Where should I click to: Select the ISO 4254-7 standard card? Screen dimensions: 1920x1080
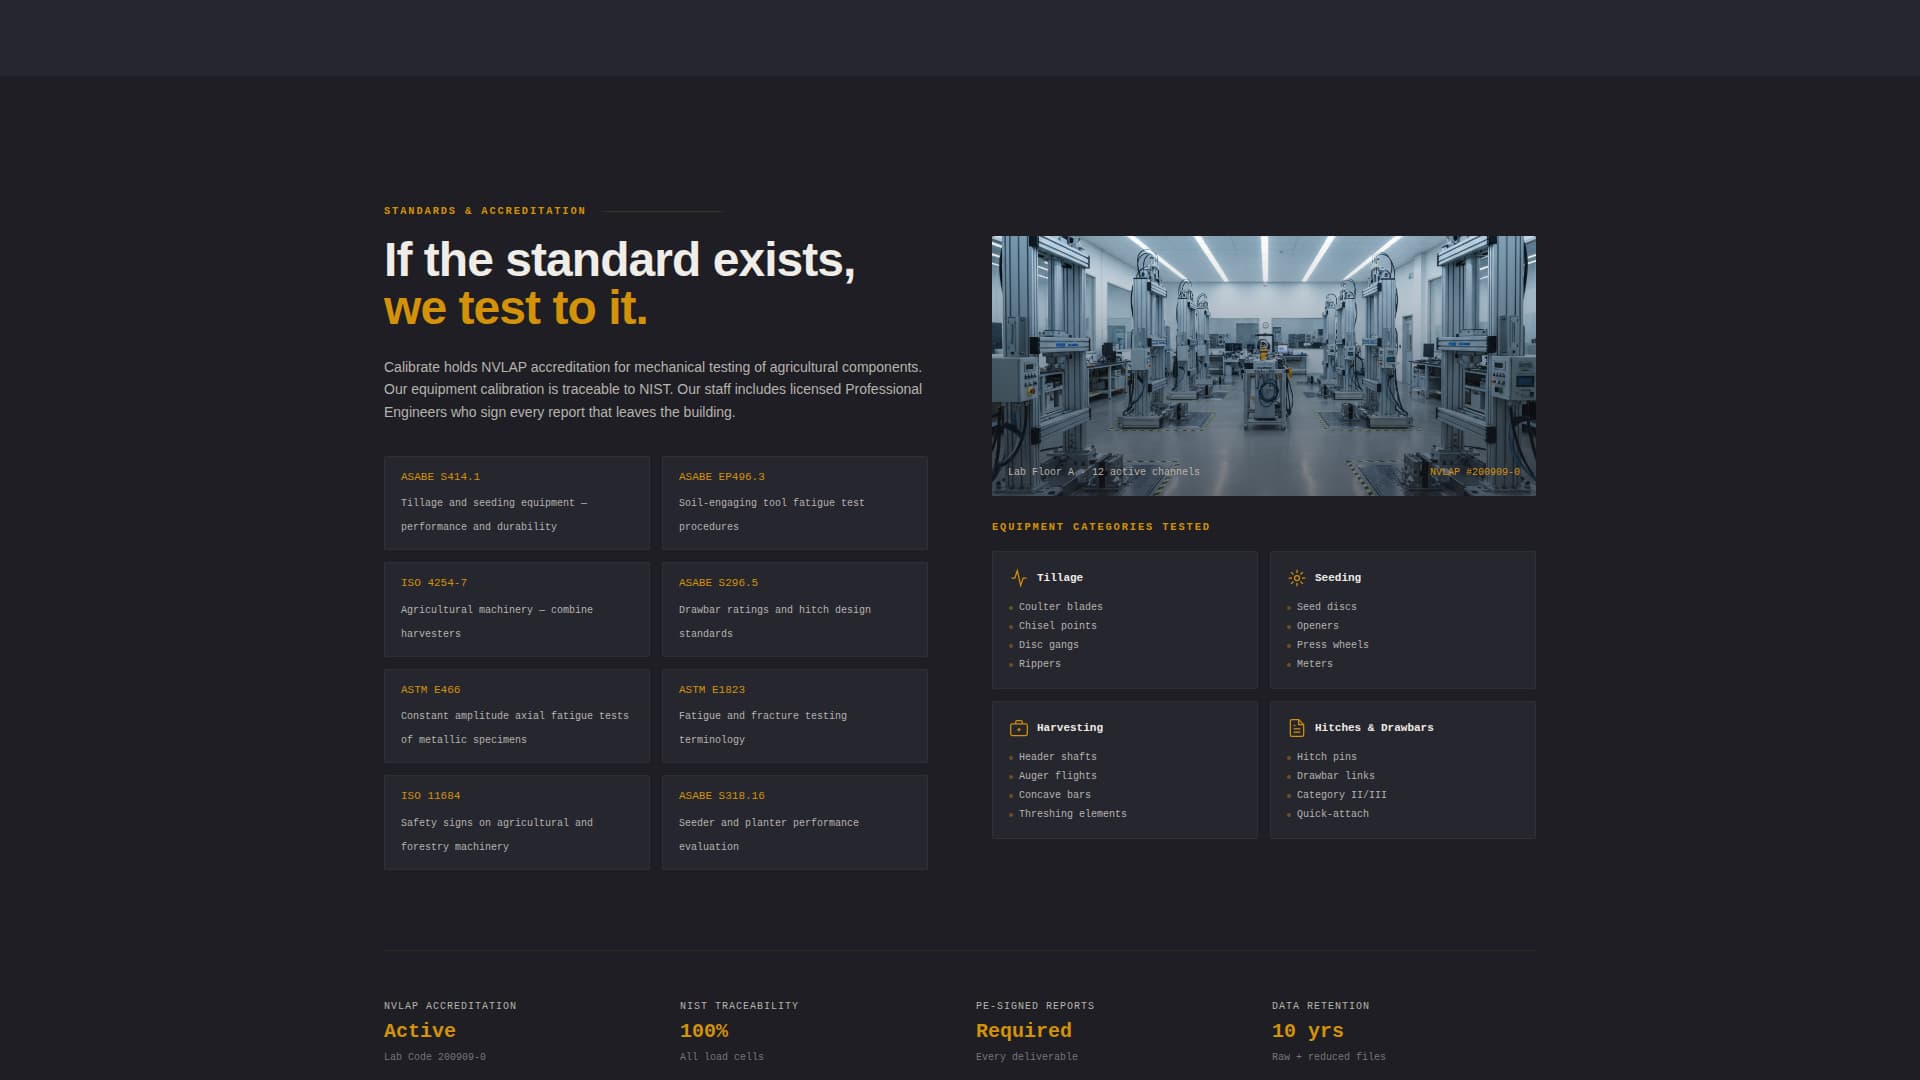tap(516, 609)
